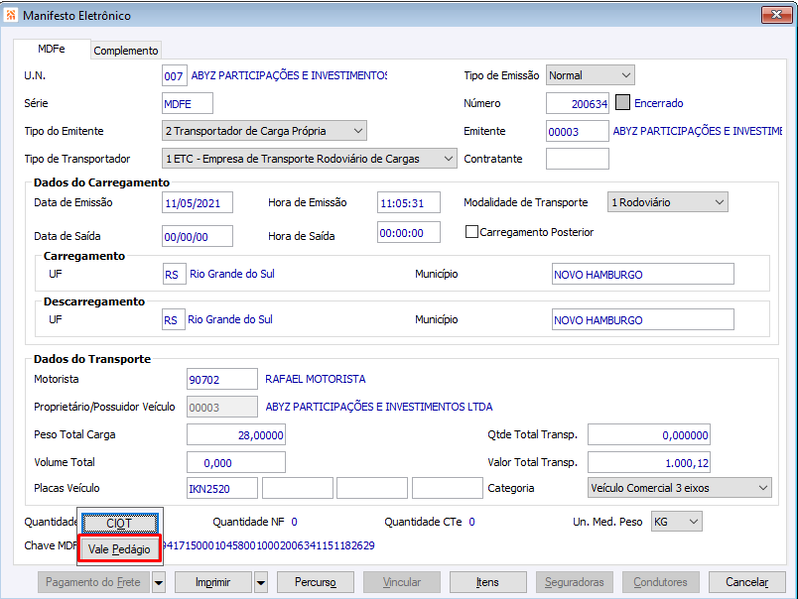
Task: Open the Categoria vehicle dropdown
Action: tap(679, 488)
